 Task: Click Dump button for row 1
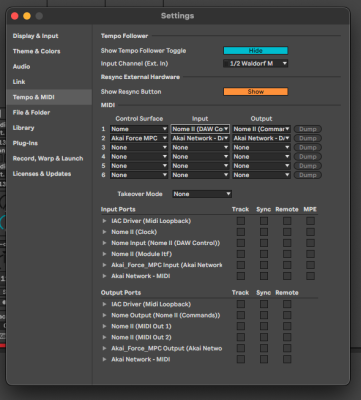pos(307,129)
